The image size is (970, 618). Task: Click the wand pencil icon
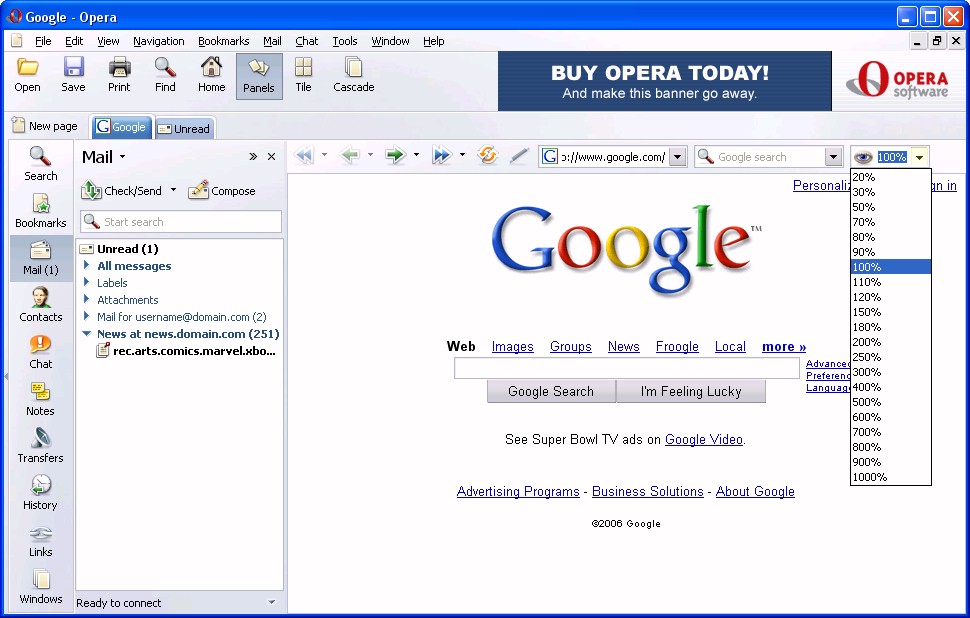pos(518,156)
